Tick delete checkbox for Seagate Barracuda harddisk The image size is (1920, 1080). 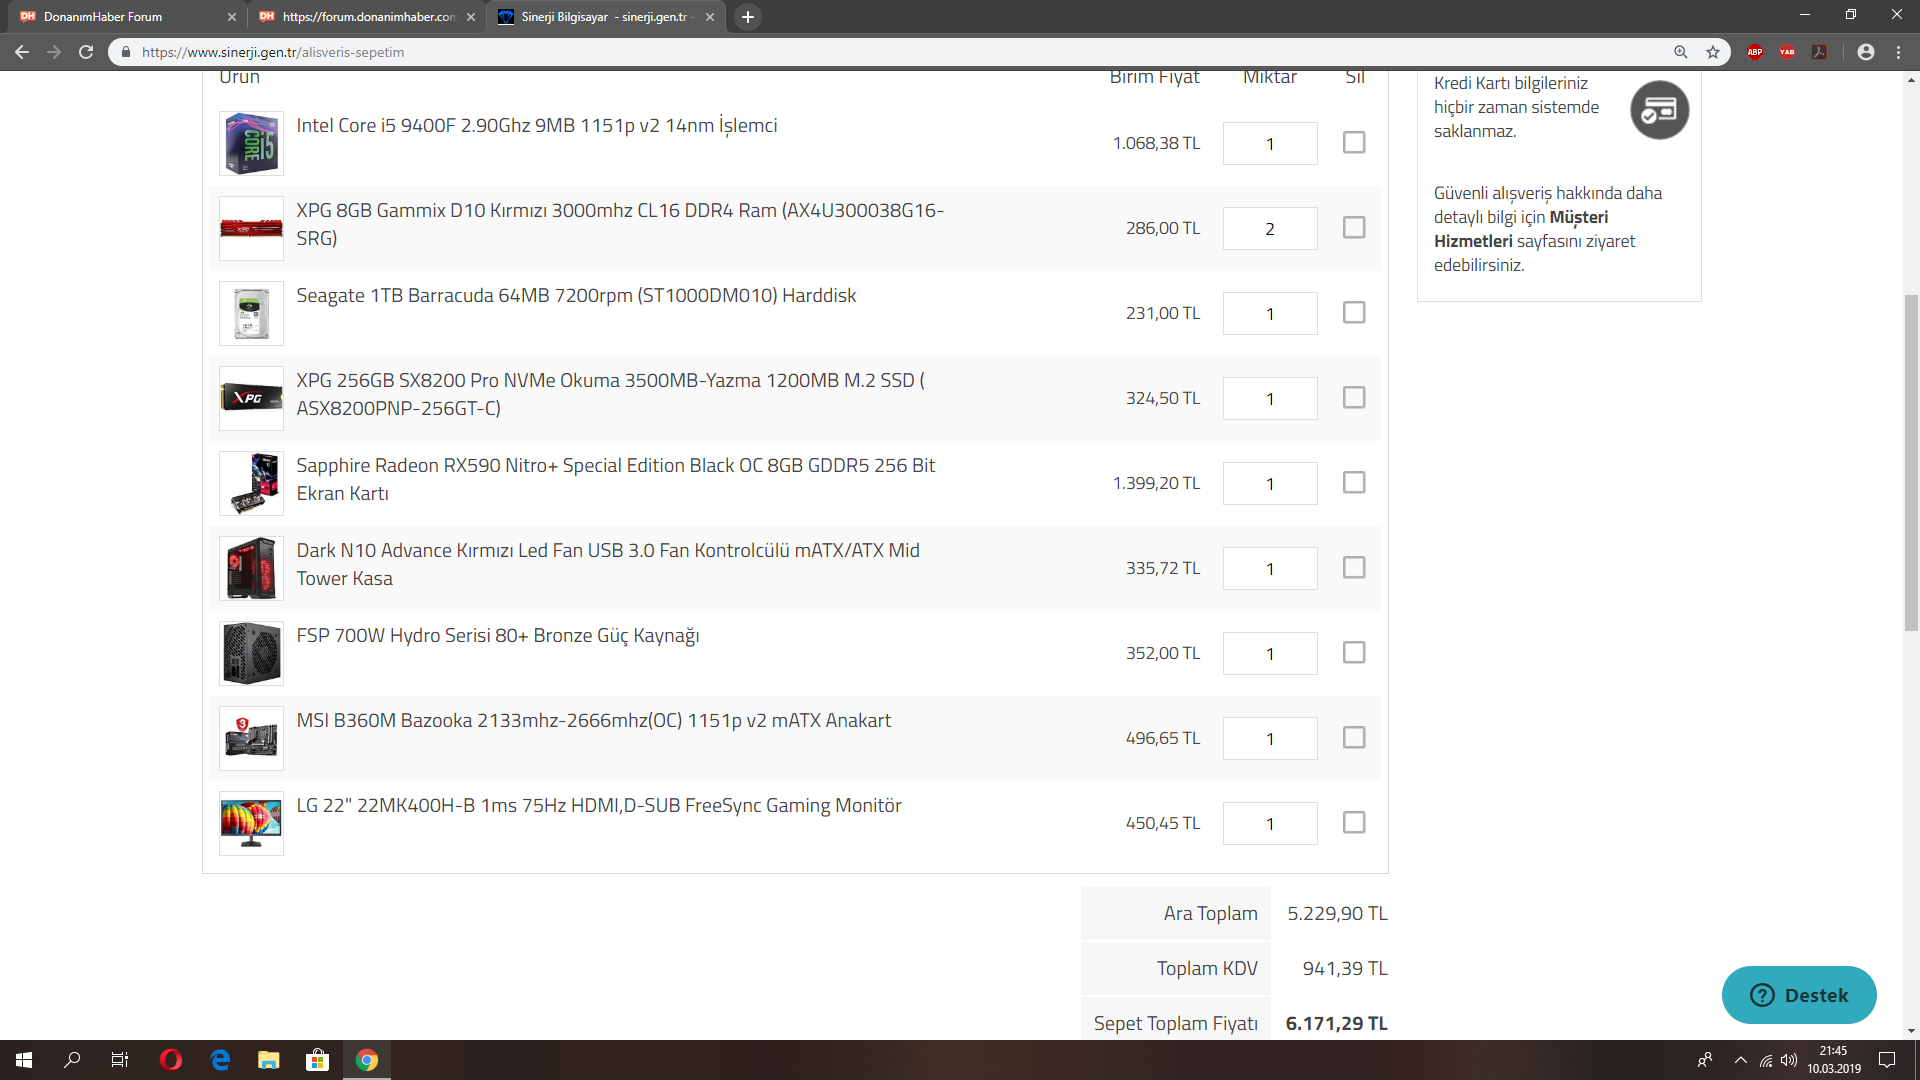[1354, 313]
